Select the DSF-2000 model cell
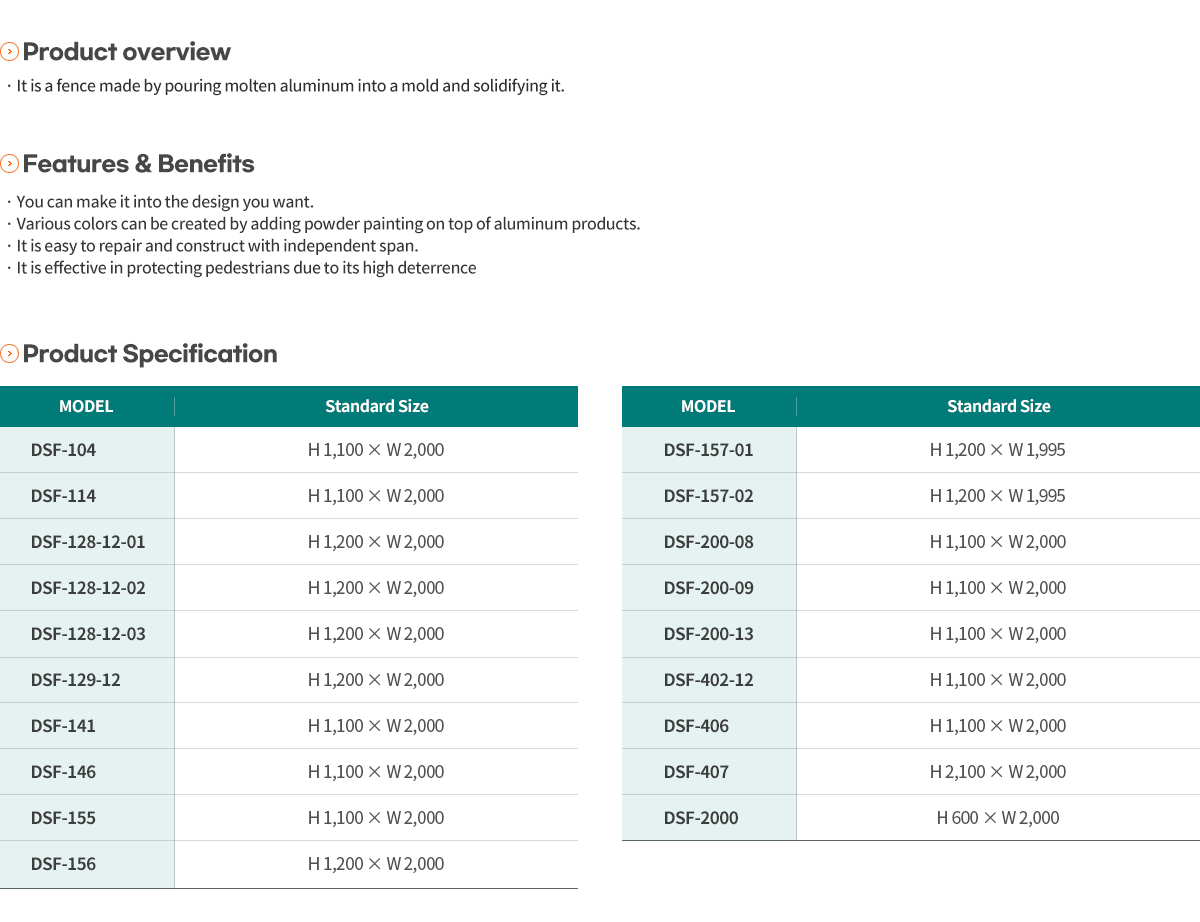1200x922 pixels. tap(709, 818)
